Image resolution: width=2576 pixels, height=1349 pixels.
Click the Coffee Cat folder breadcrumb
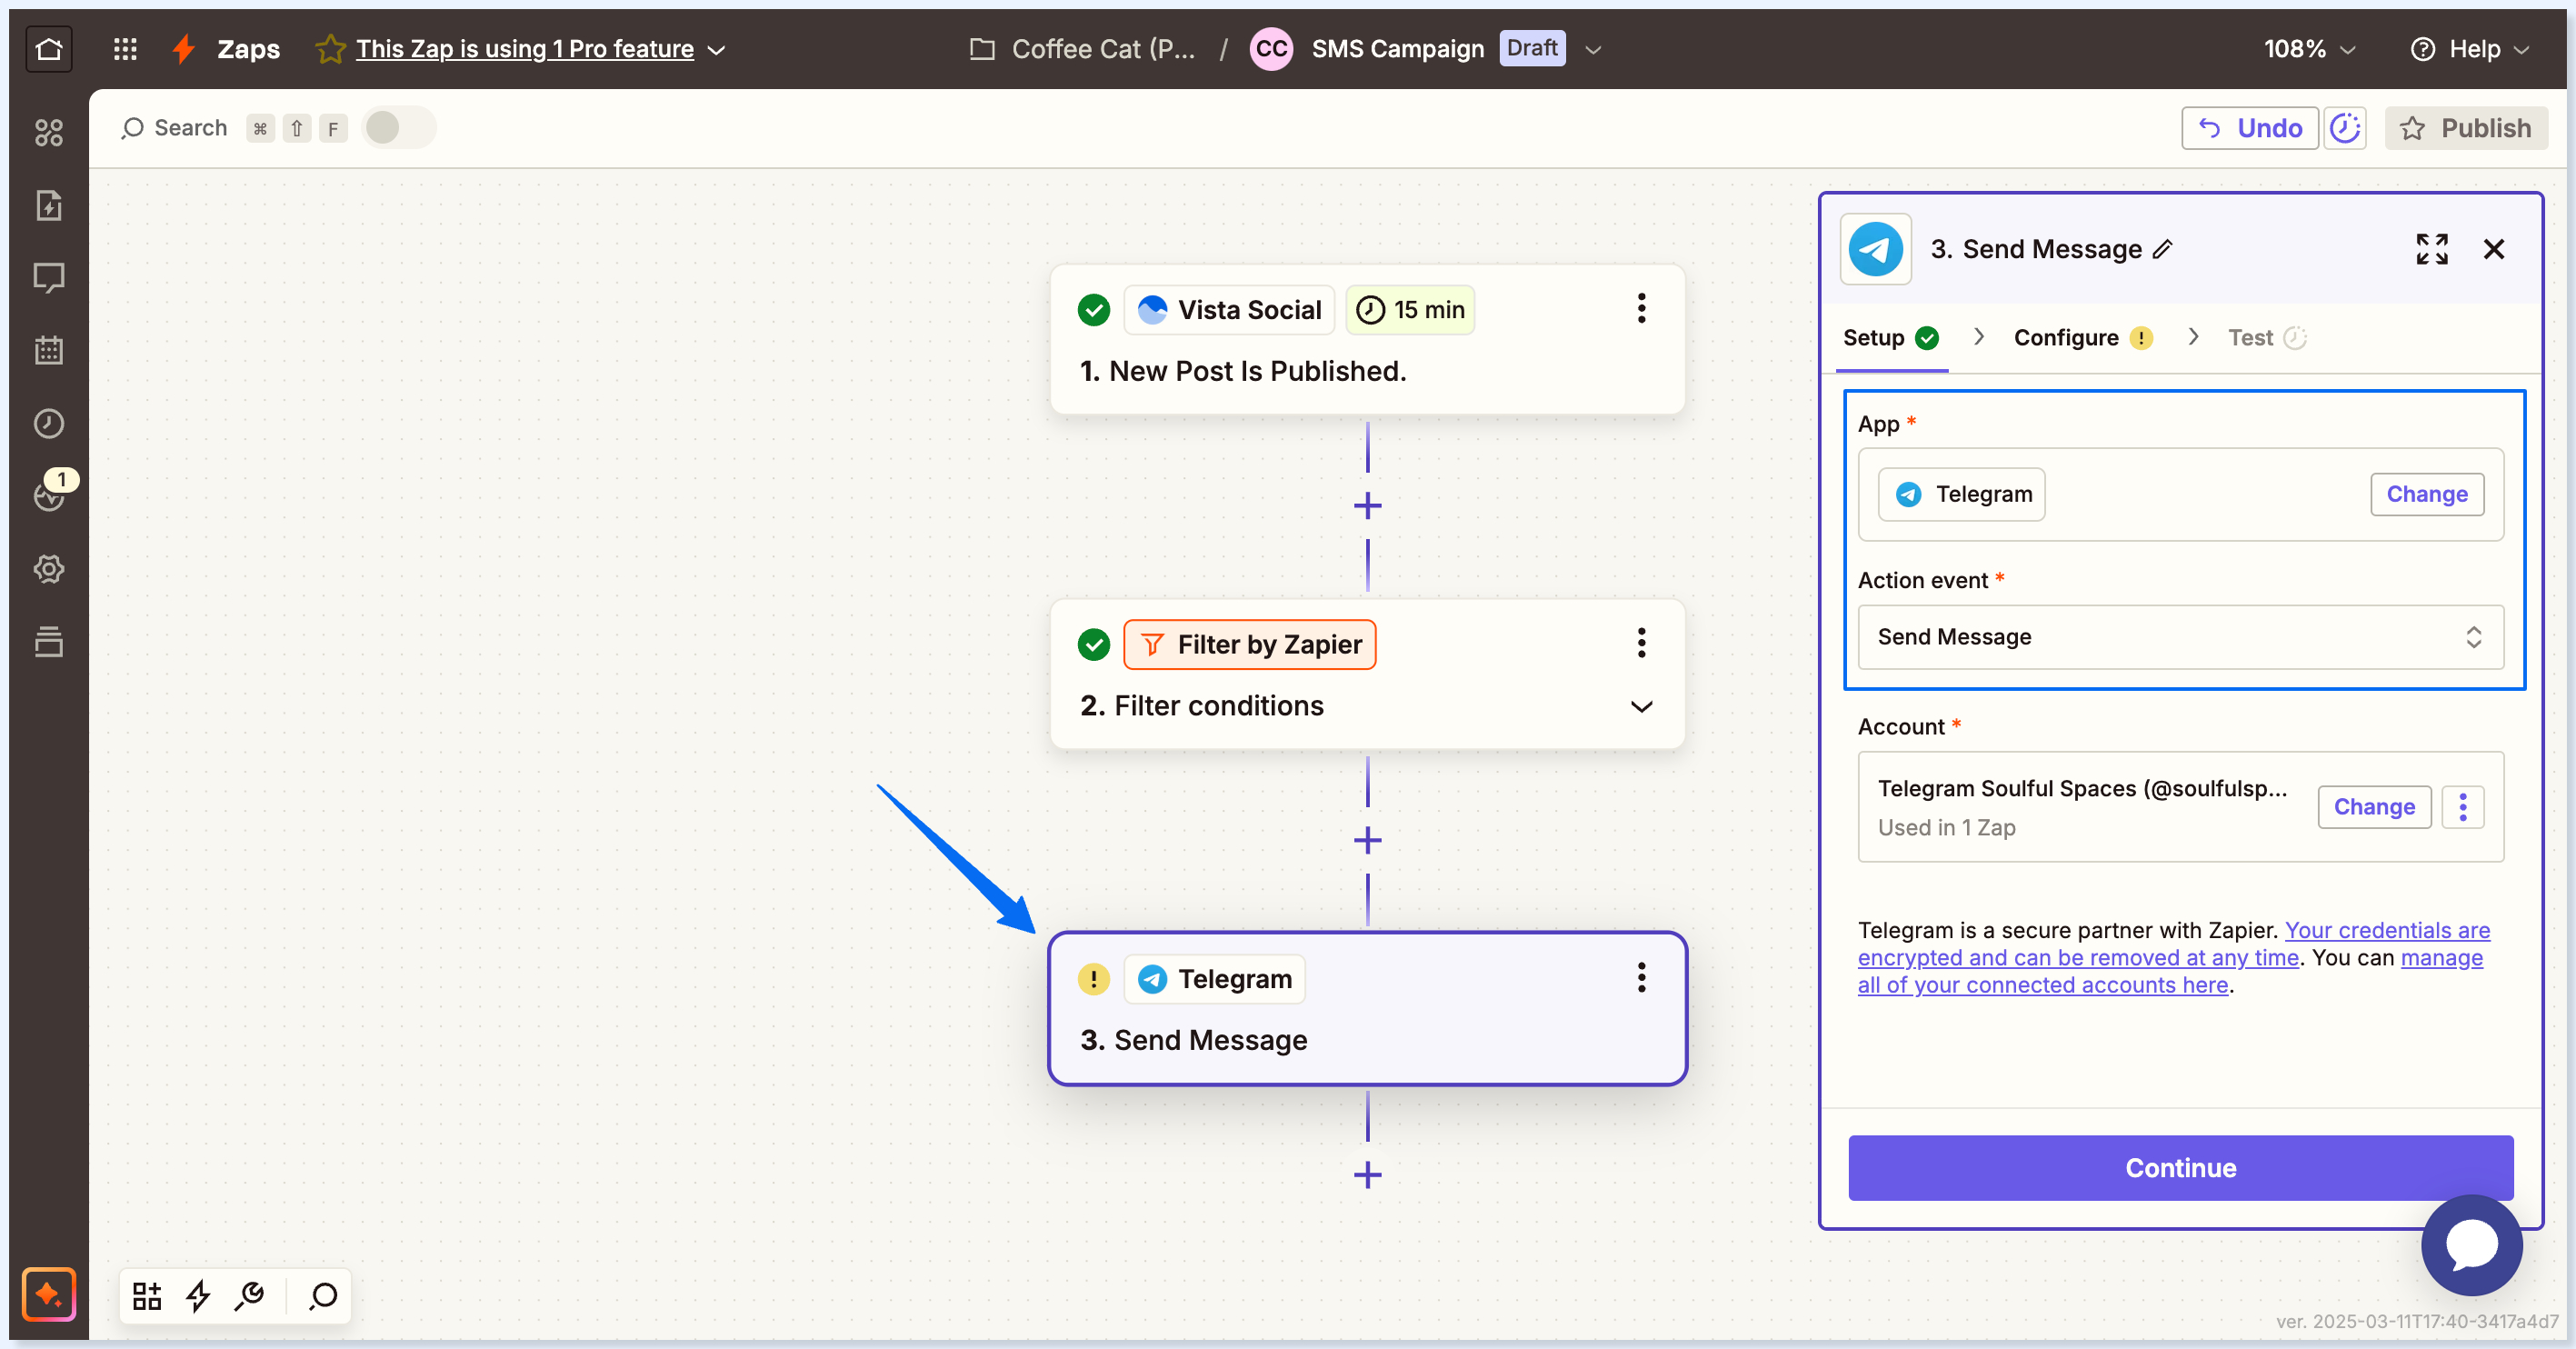coord(1103,49)
